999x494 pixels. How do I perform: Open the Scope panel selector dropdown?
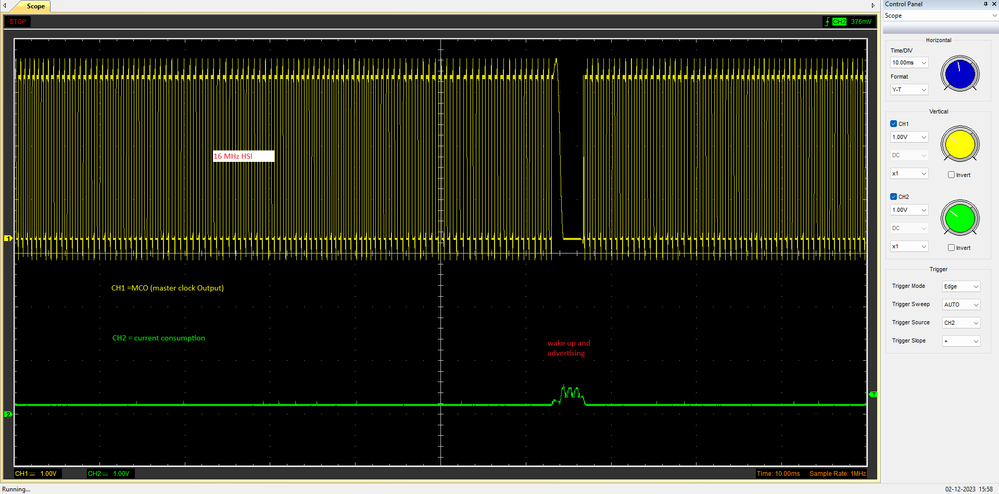click(940, 15)
